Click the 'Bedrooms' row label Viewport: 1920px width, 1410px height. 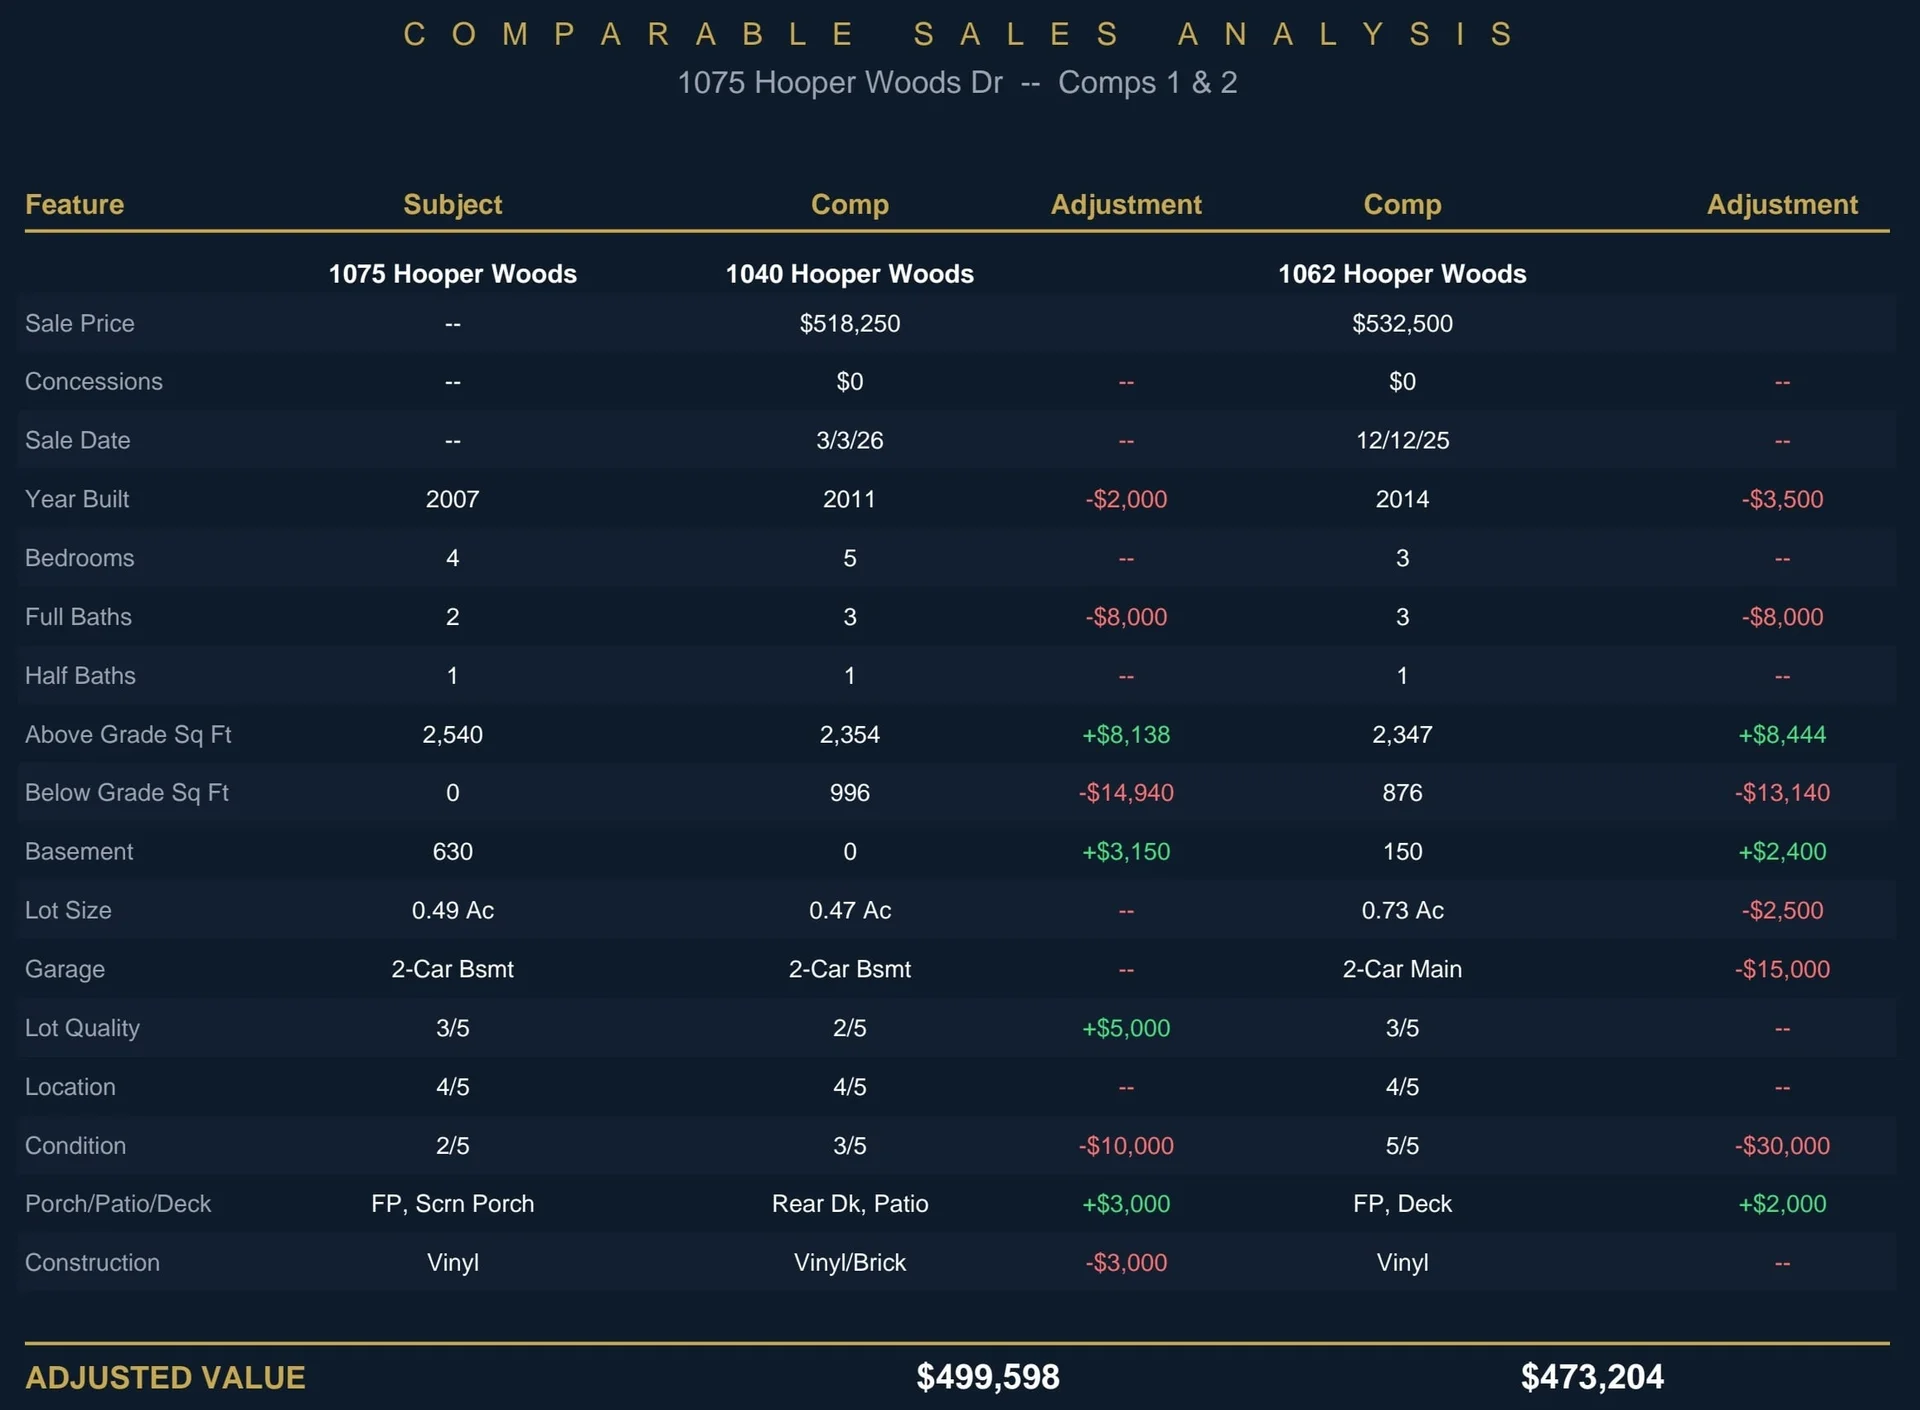[x=79, y=558]
